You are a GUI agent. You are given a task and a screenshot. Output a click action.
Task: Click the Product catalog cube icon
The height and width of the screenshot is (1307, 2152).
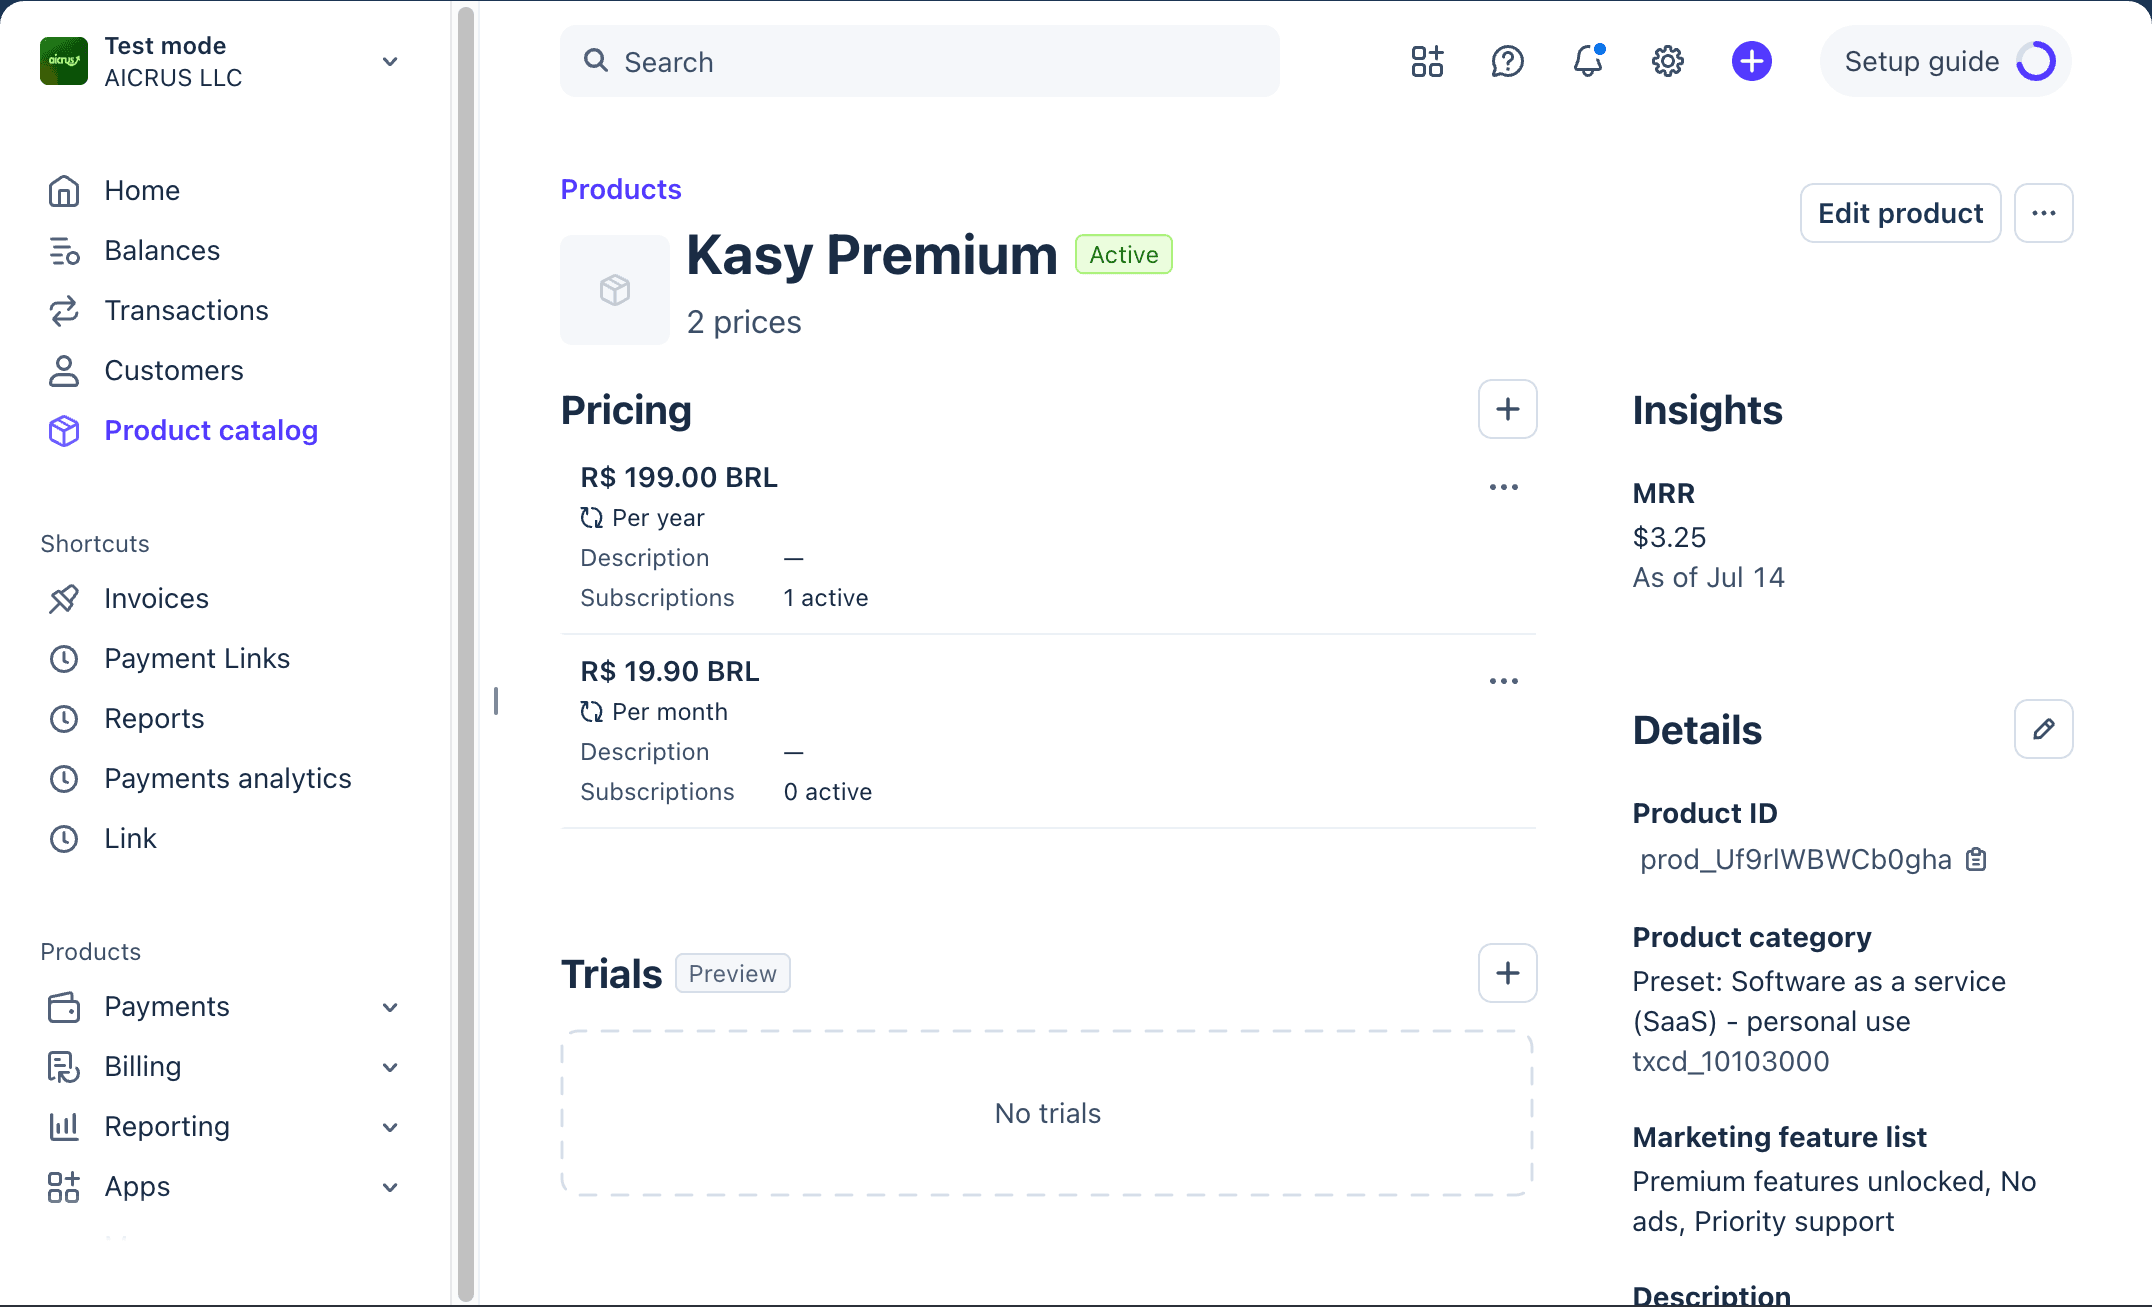[64, 430]
